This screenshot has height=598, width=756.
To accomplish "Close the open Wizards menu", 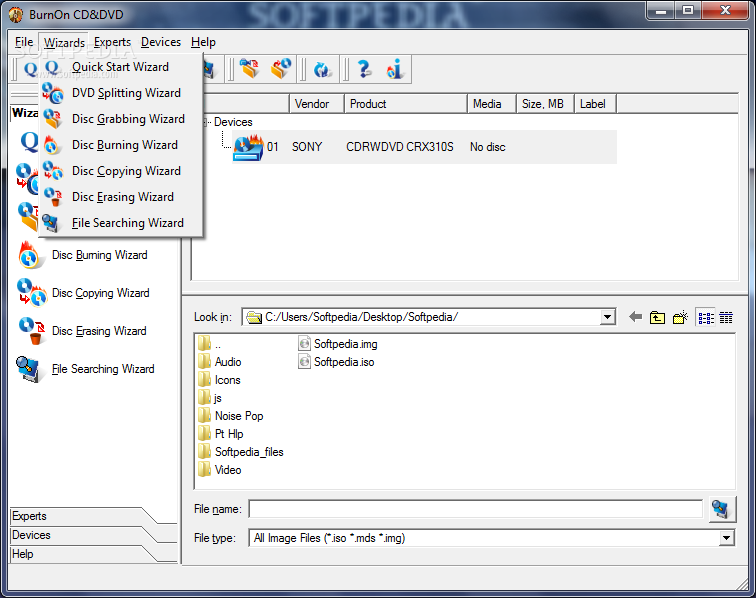I will pyautogui.click(x=64, y=42).
